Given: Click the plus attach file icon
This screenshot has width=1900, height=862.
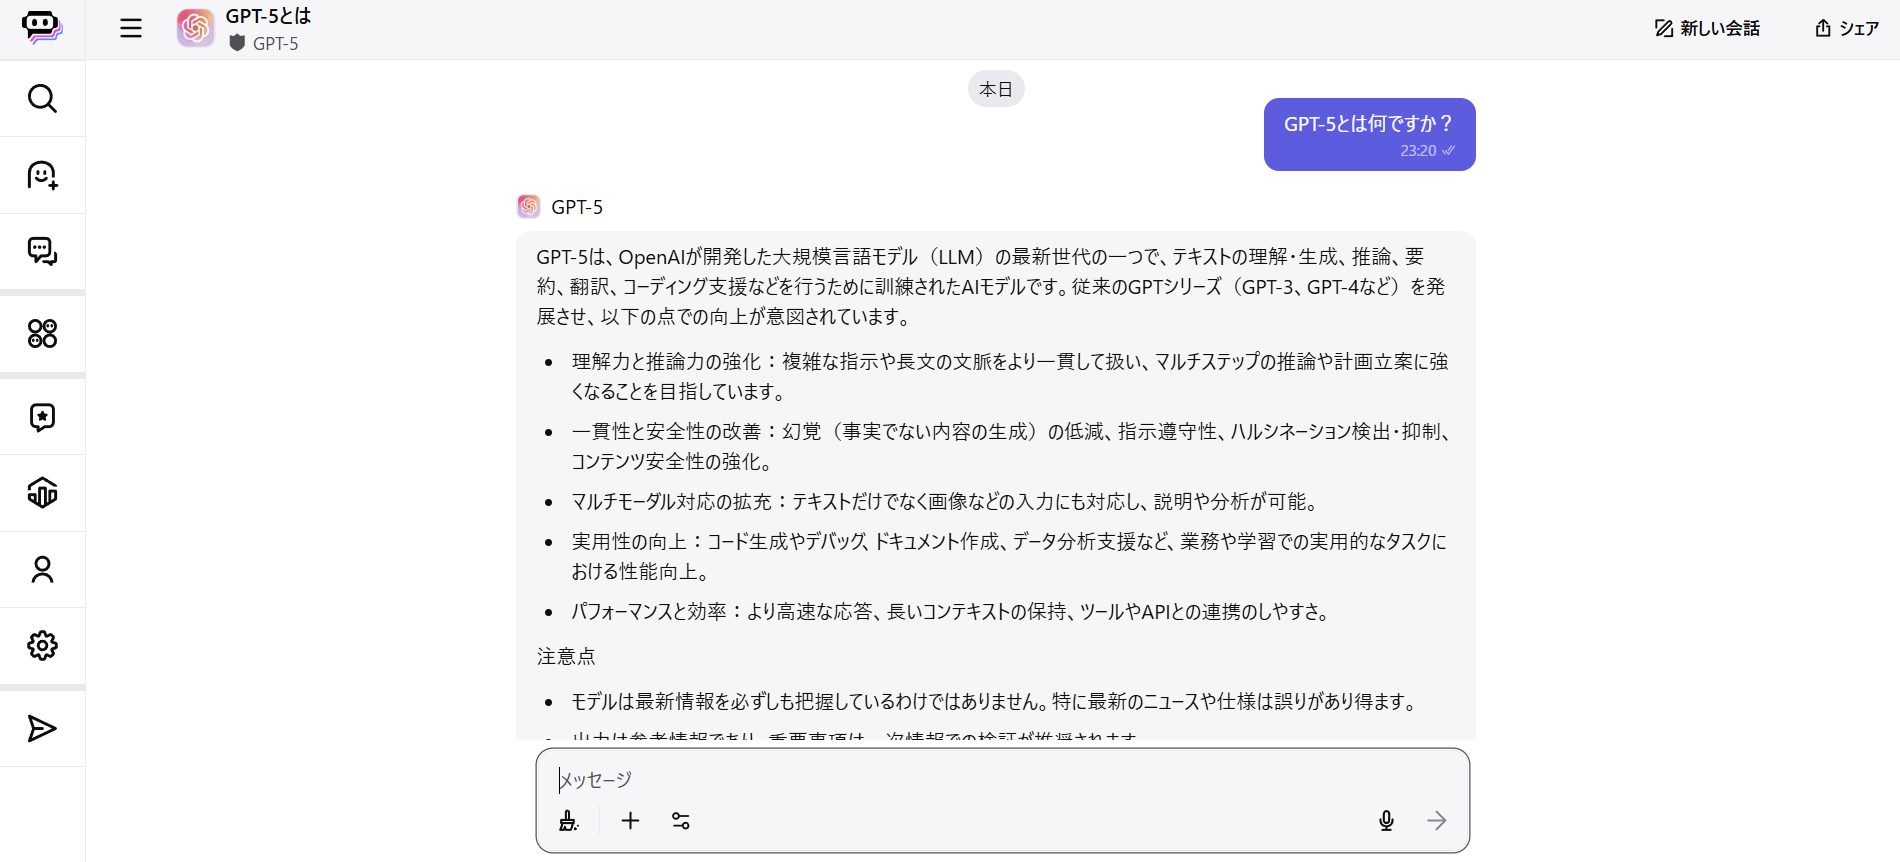Looking at the screenshot, I should (630, 821).
